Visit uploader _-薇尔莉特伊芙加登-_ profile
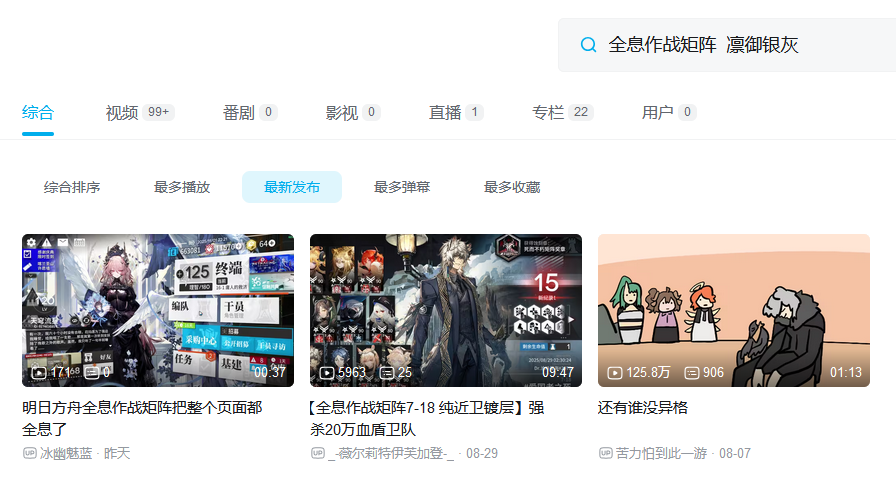The width and height of the screenshot is (896, 503). point(391,453)
